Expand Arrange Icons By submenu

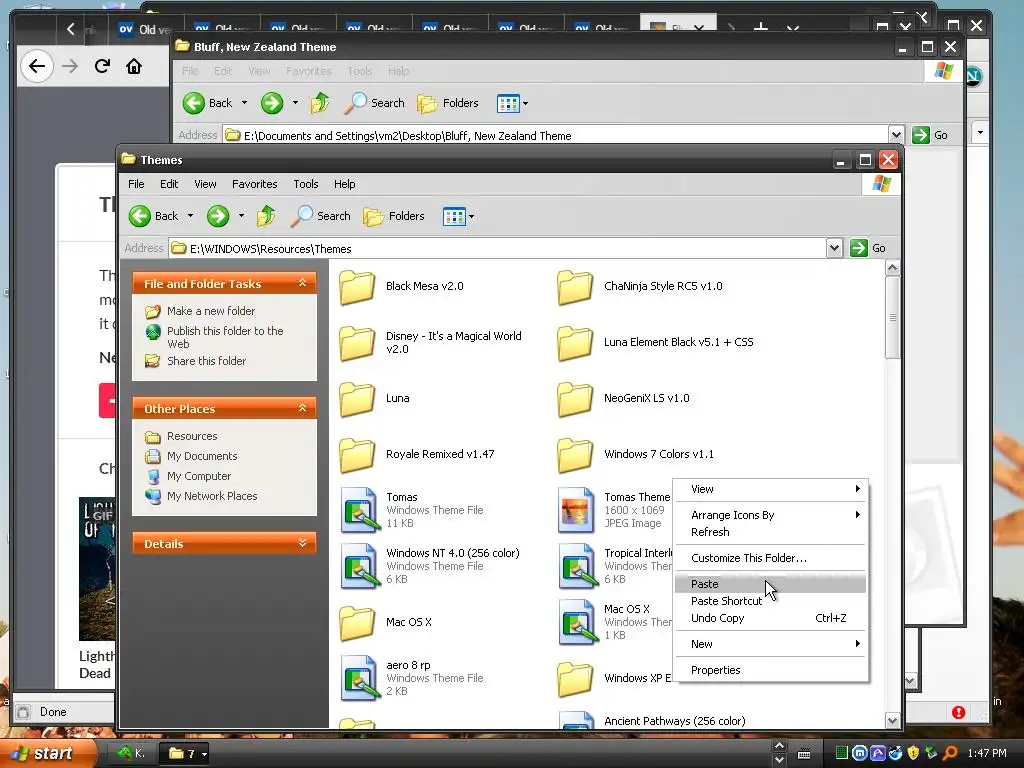tap(771, 515)
